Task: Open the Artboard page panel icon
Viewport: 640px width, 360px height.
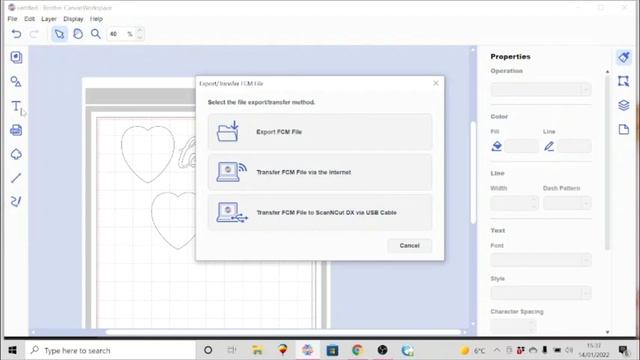Action: coord(624,130)
